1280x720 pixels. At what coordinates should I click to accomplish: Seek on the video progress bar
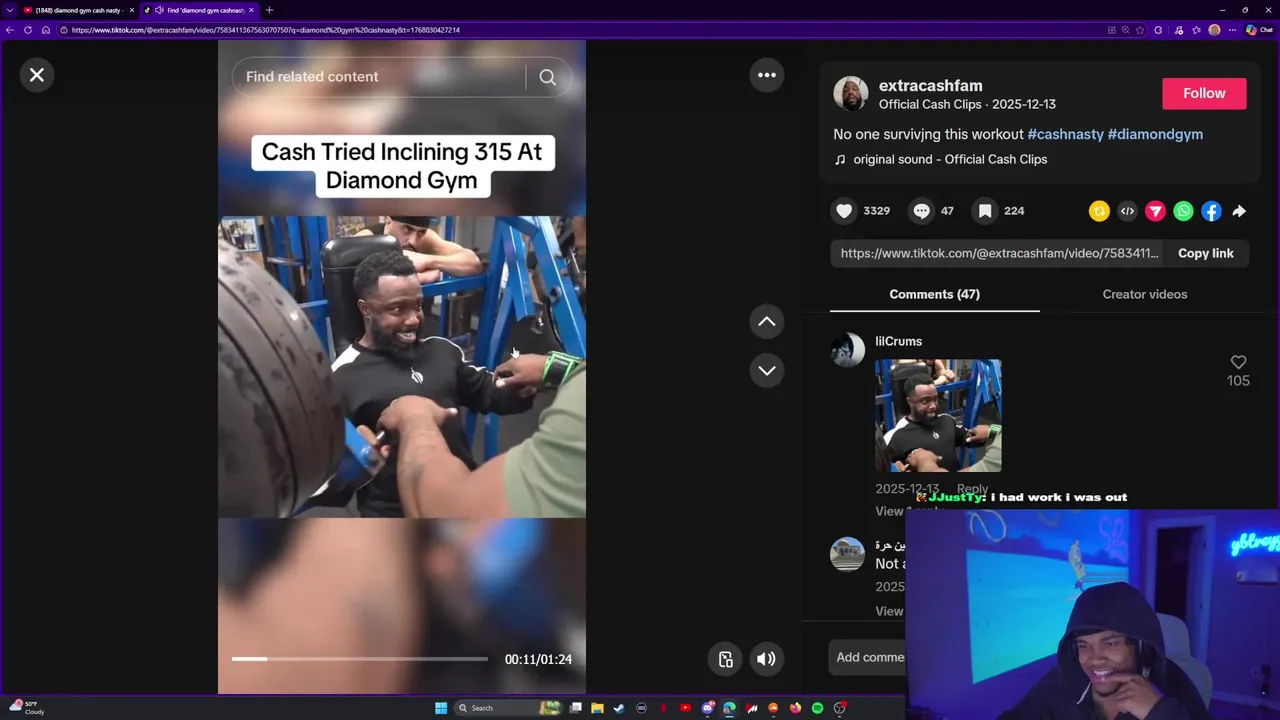tap(360, 659)
